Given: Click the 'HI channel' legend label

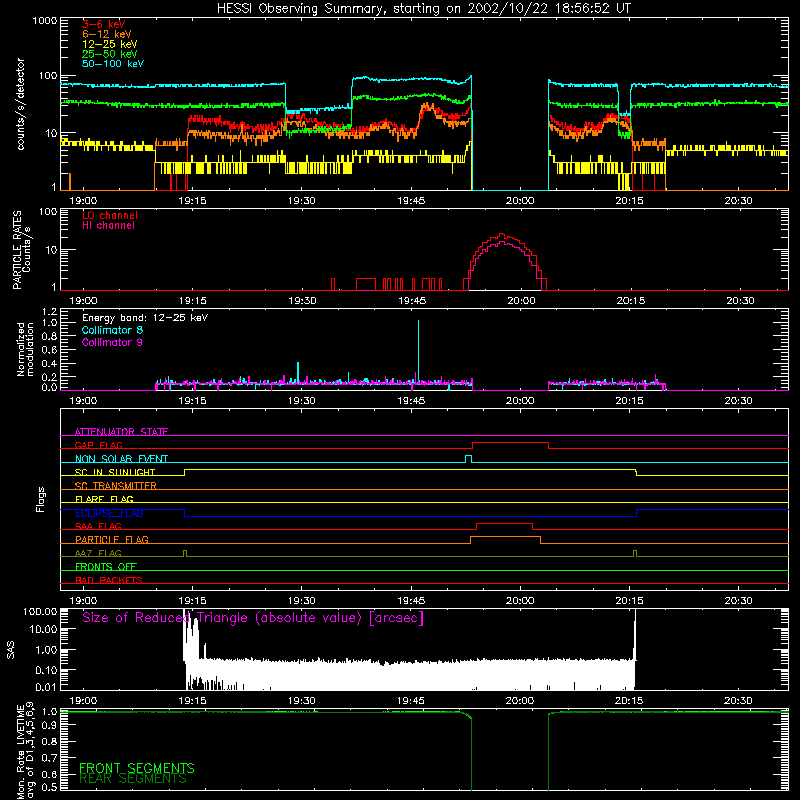Looking at the screenshot, I should 108,225.
